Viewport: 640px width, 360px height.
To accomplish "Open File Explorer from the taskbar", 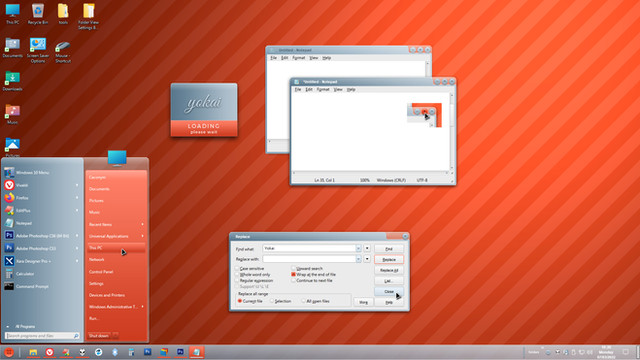I will coord(33,352).
